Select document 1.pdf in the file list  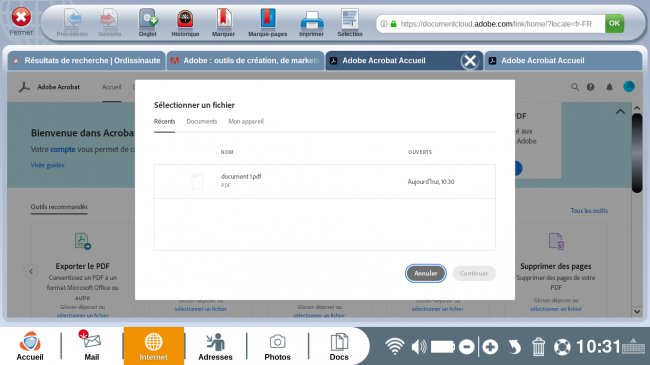pyautogui.click(x=325, y=182)
